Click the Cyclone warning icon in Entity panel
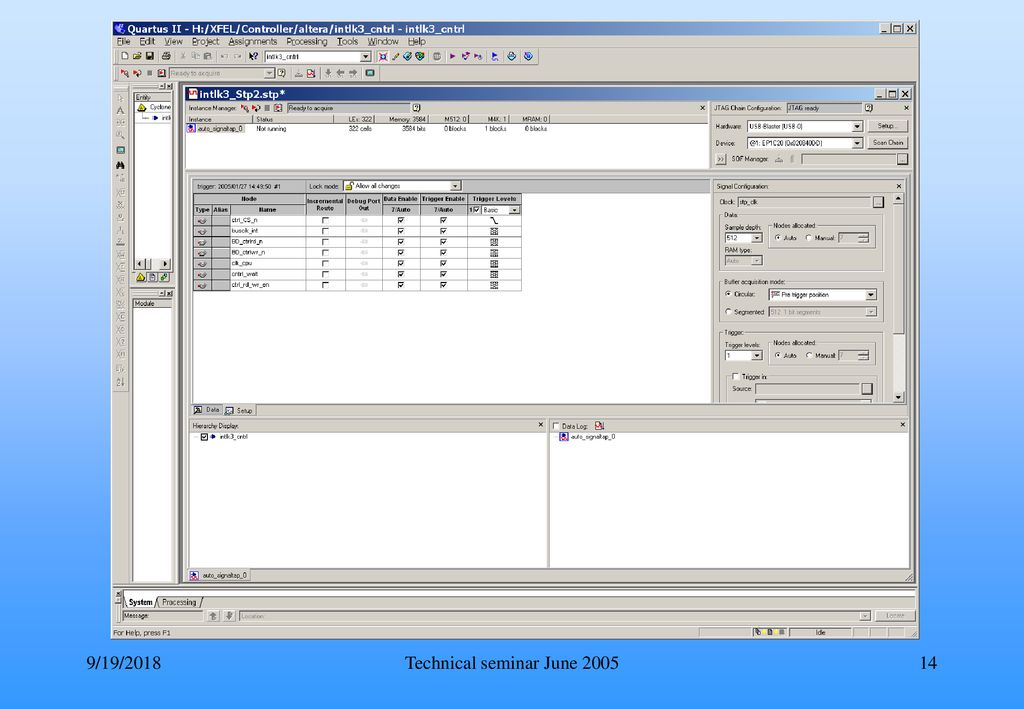 pyautogui.click(x=142, y=107)
